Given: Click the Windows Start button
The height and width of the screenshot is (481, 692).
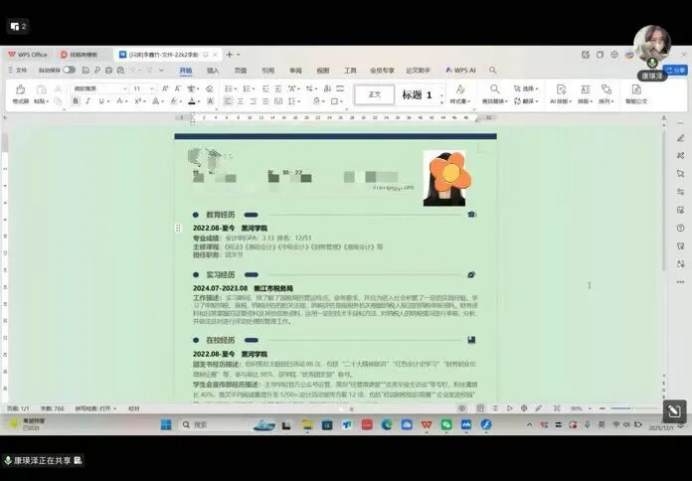Looking at the screenshot, I should [166, 425].
